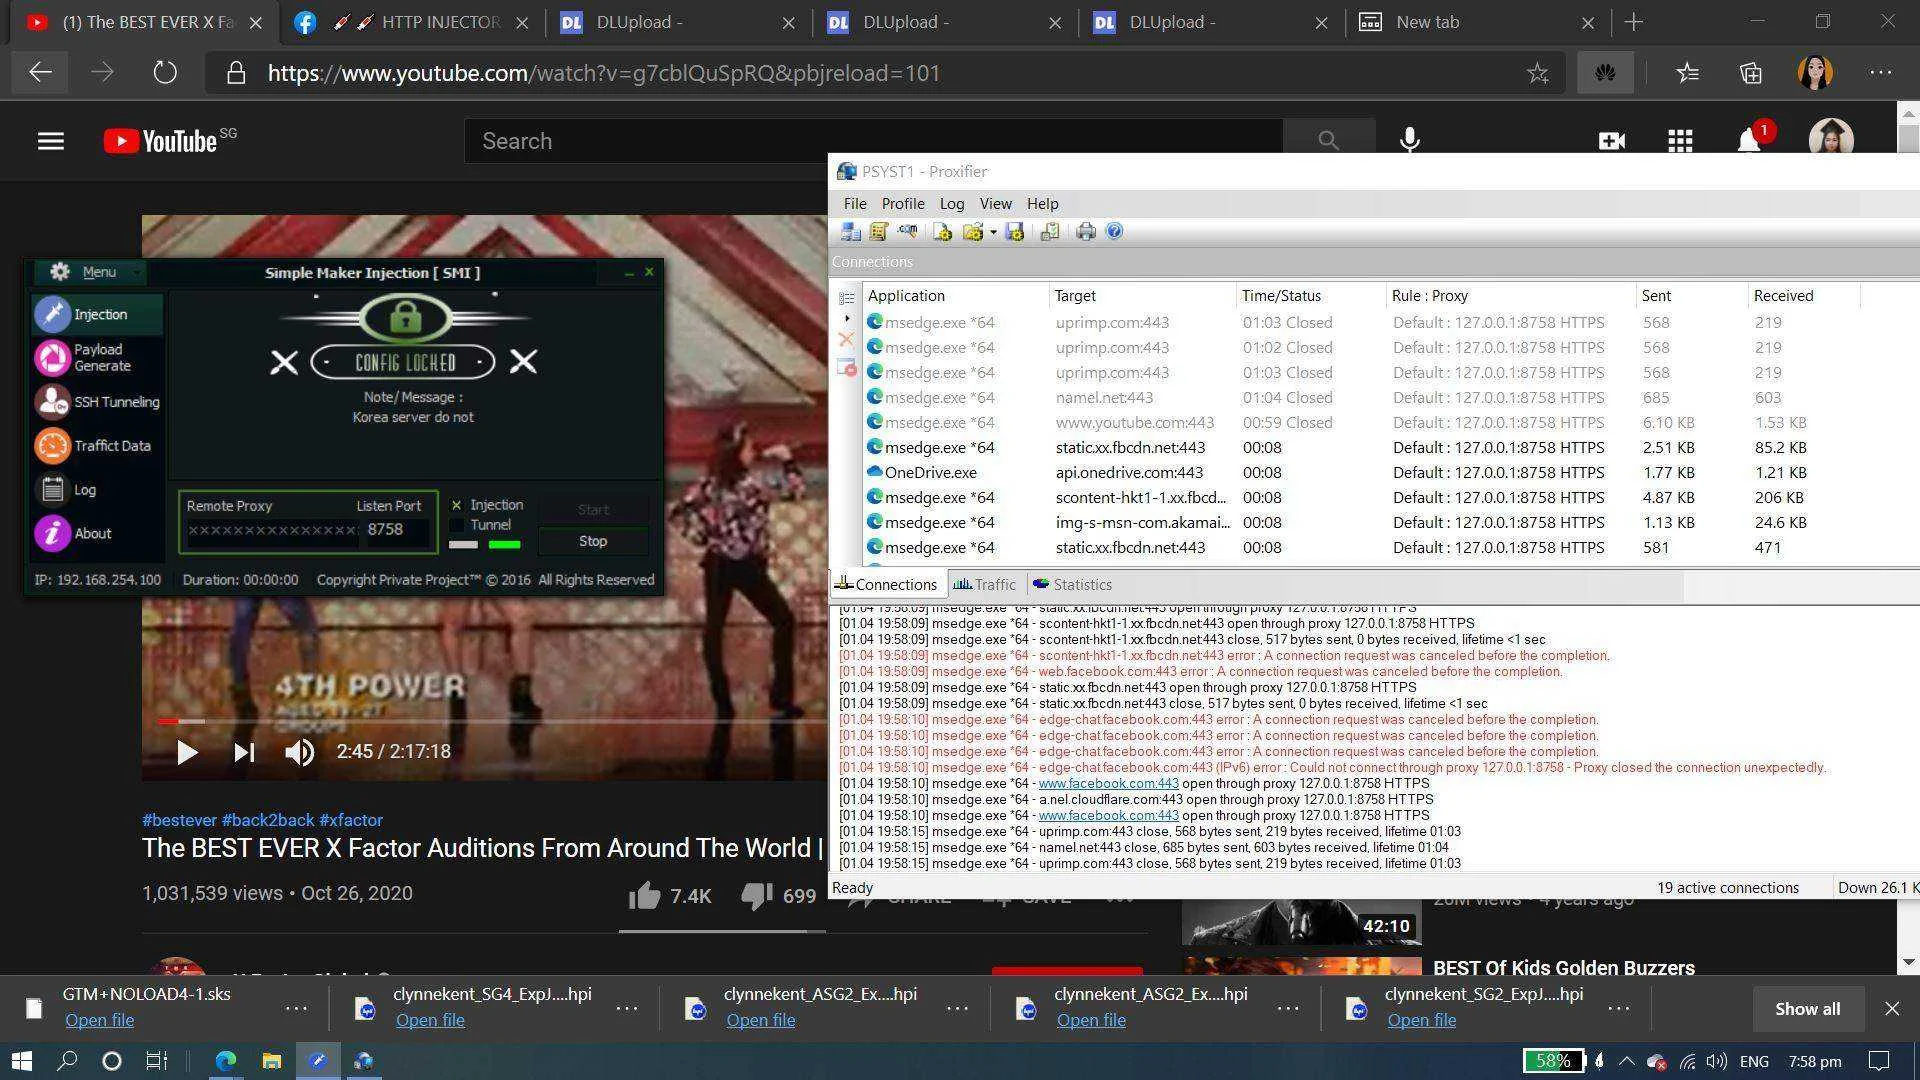Screen dimensions: 1920x1080
Task: Click the red X icon beside connections list
Action: click(846, 340)
